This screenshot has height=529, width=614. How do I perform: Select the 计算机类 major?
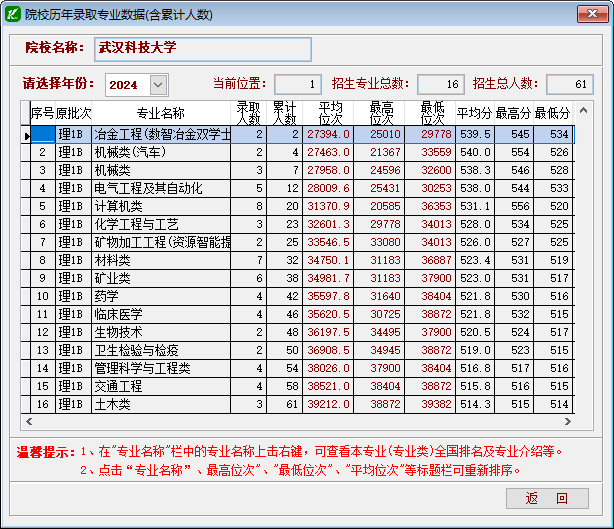click(x=161, y=206)
